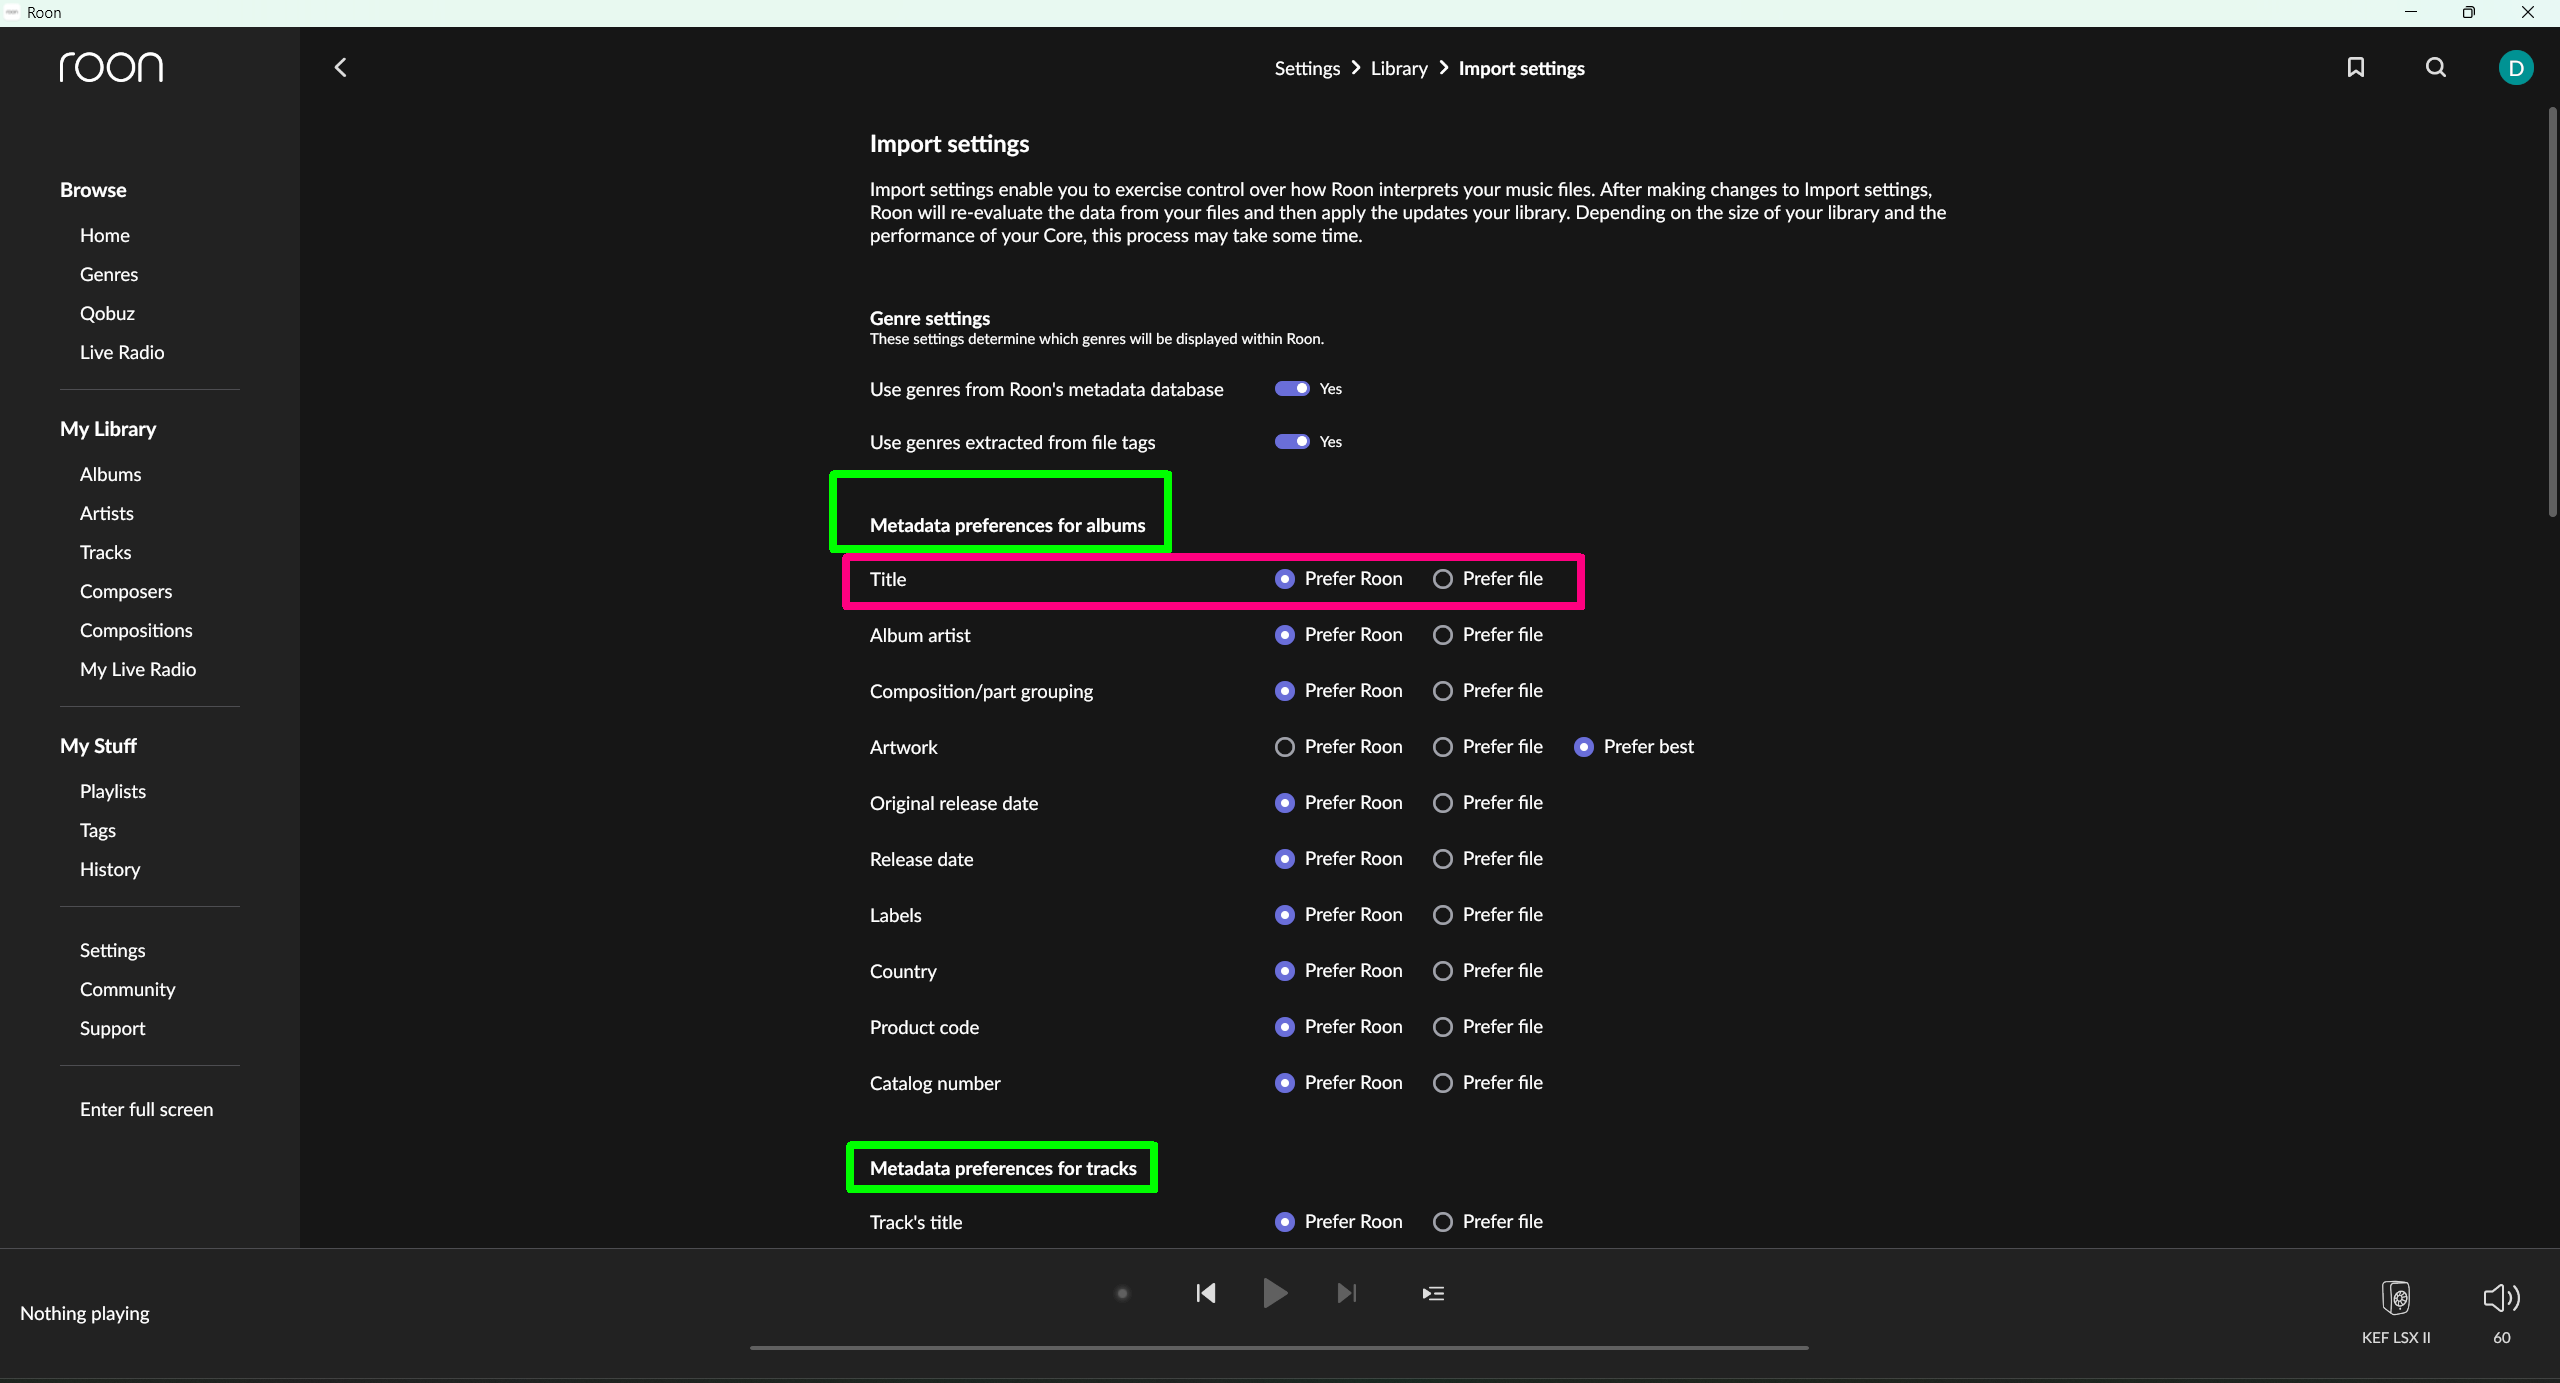Select Prefer file for album Title
2560x1383 pixels.
(1443, 579)
